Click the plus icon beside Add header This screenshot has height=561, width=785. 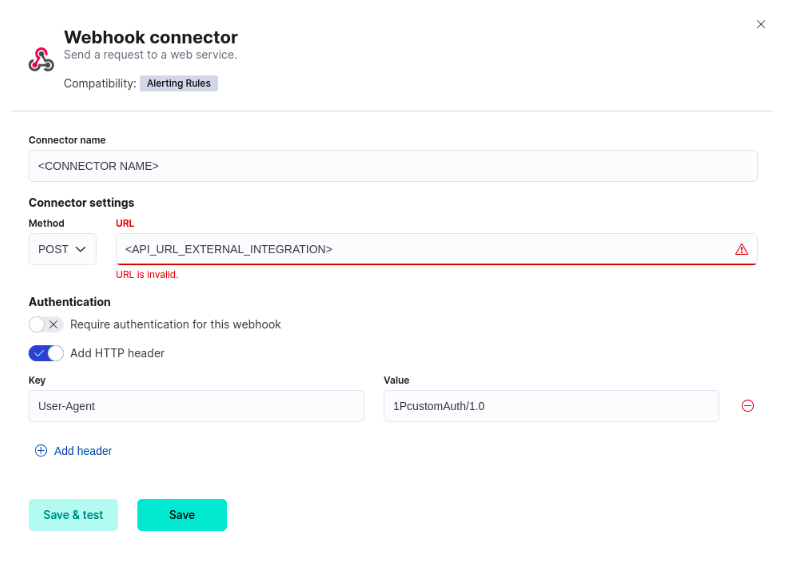[41, 451]
